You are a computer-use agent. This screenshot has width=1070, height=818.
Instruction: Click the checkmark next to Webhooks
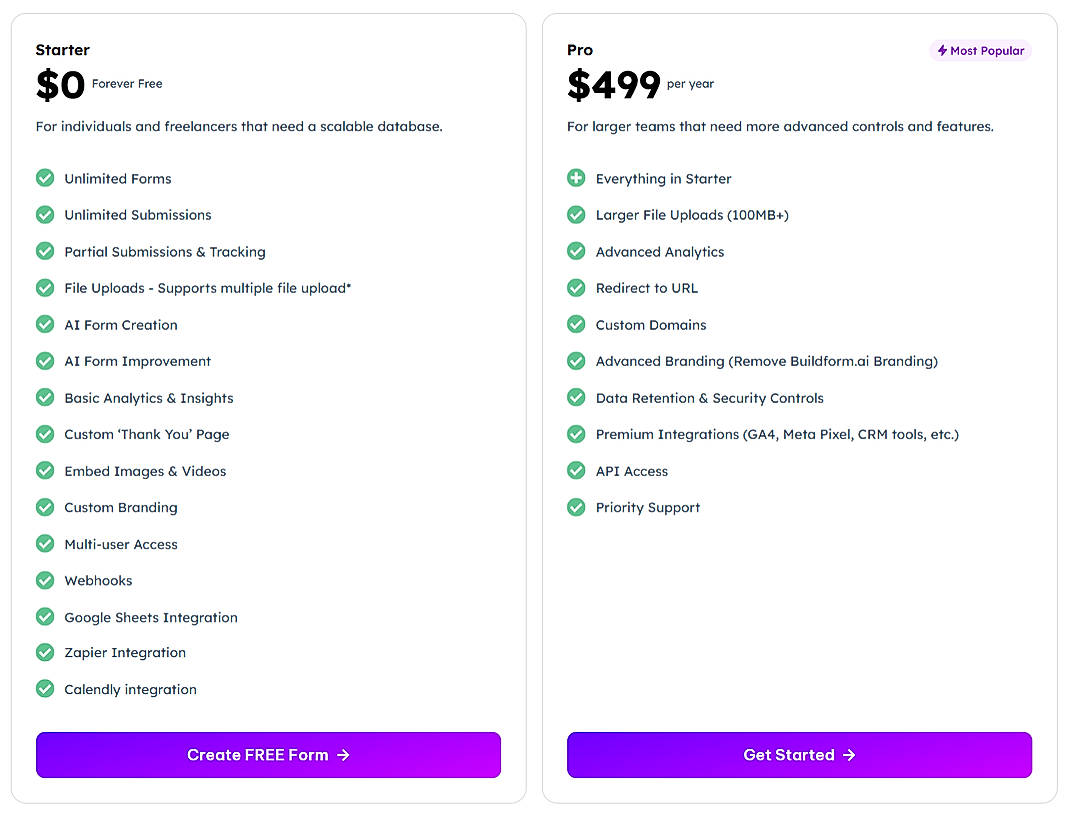coord(45,580)
